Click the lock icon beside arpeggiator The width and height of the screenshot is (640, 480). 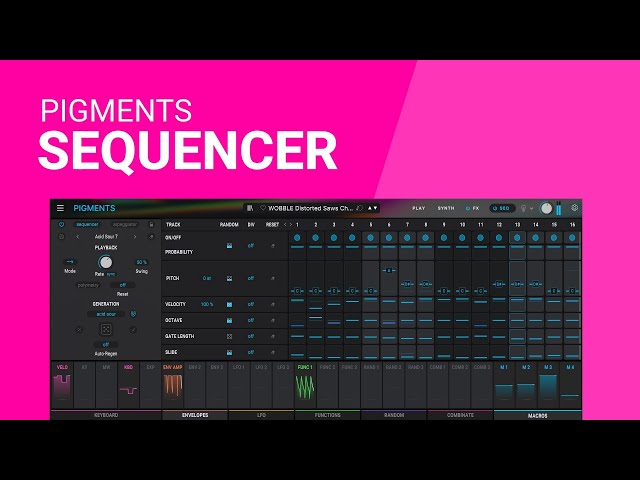coord(151,224)
